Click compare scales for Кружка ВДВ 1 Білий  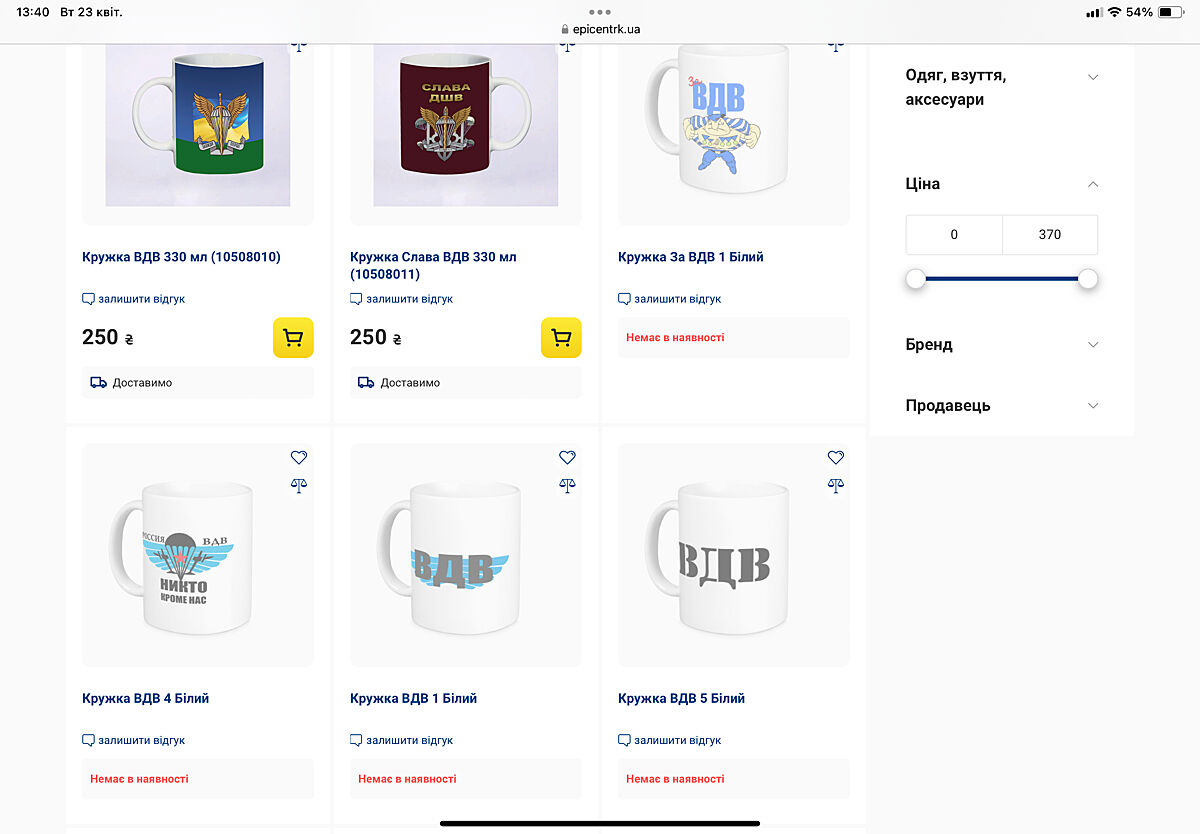567,485
